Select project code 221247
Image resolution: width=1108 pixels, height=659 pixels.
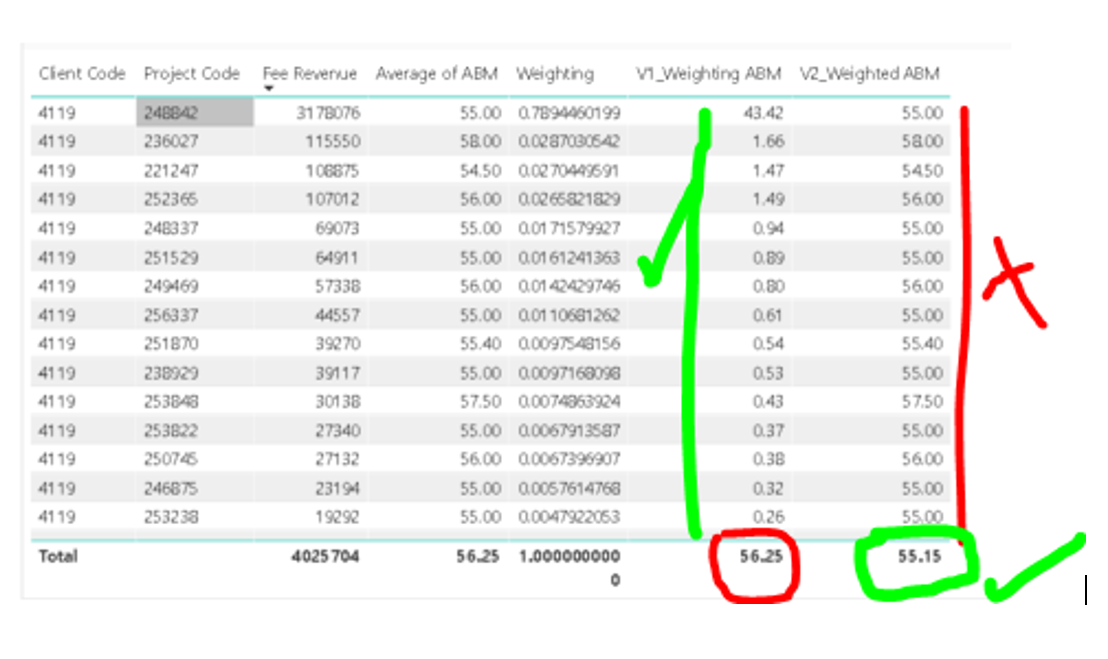click(x=171, y=171)
